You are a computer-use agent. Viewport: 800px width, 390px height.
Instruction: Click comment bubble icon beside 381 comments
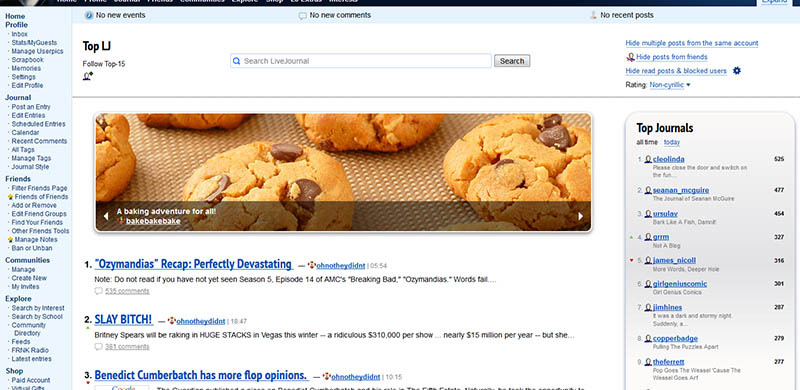coord(98,347)
